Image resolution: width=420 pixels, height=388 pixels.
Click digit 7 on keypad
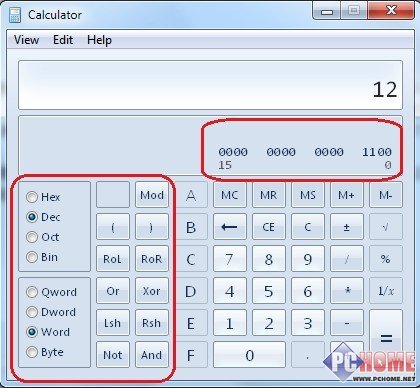(x=230, y=259)
